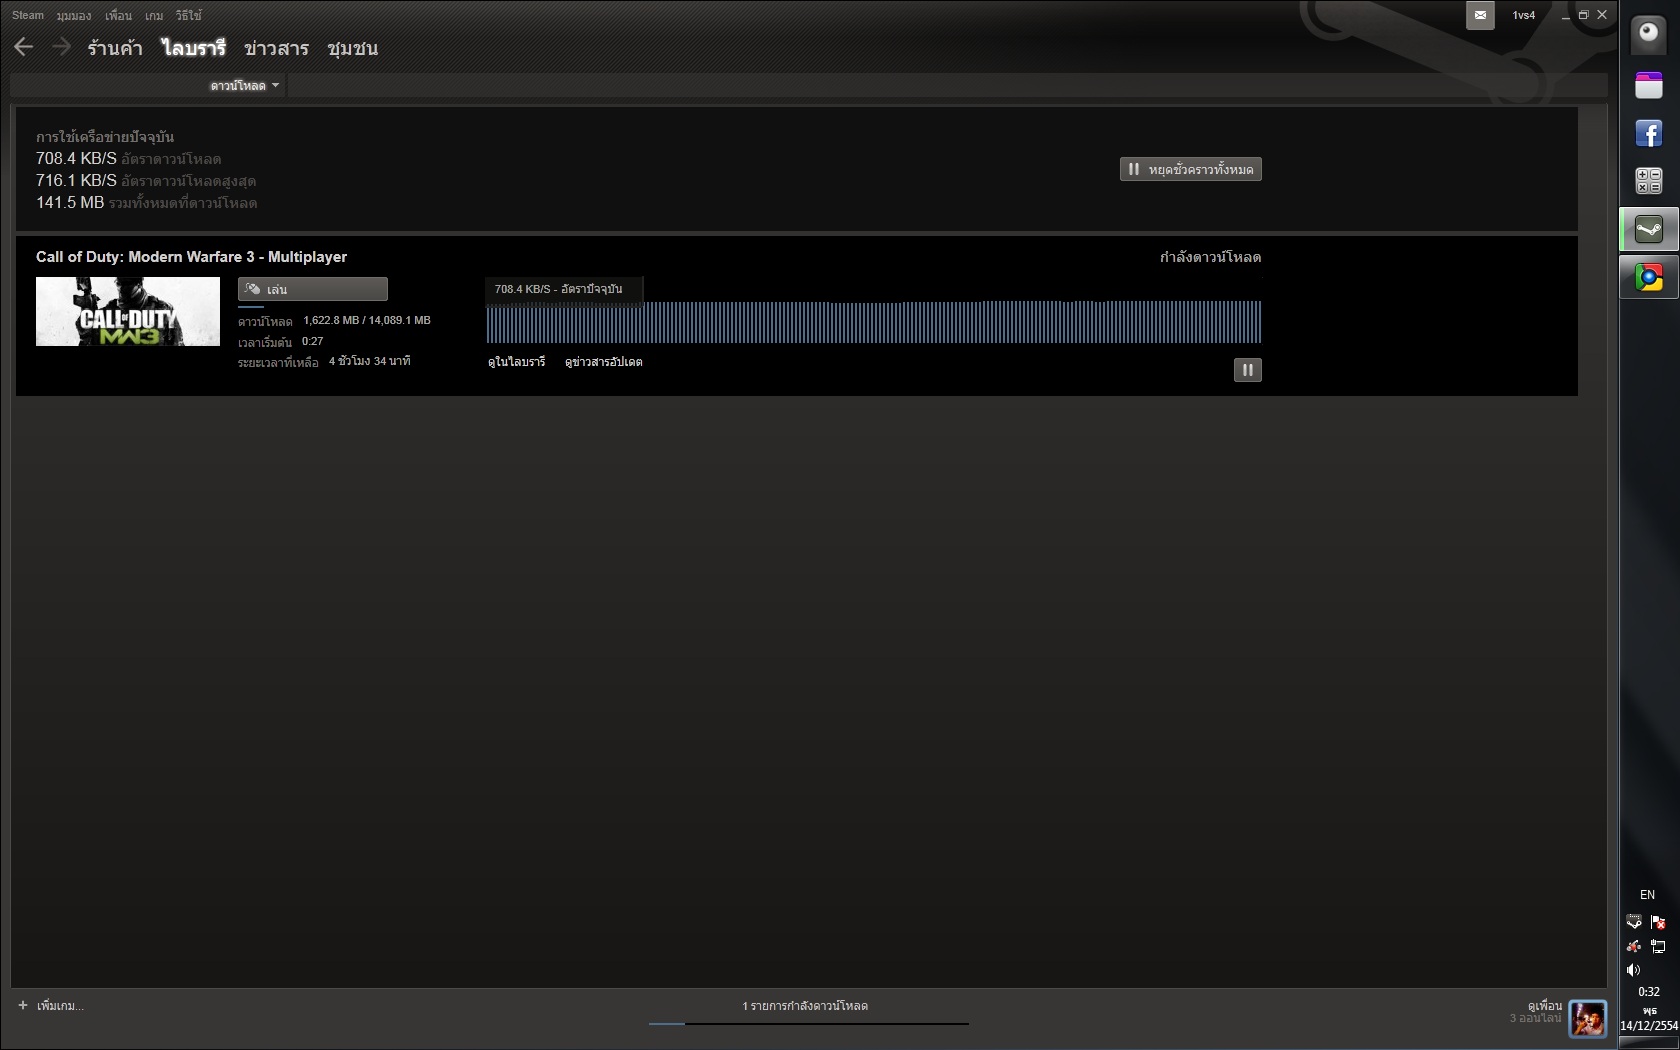The width and height of the screenshot is (1680, 1050).
Task: Go back with the left arrow
Action: [24, 47]
